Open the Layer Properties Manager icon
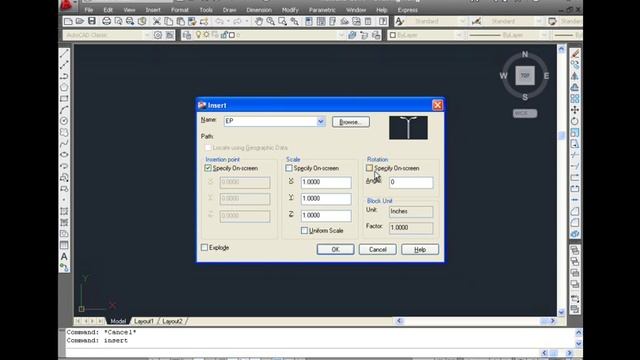The height and width of the screenshot is (360, 640). tap(187, 35)
